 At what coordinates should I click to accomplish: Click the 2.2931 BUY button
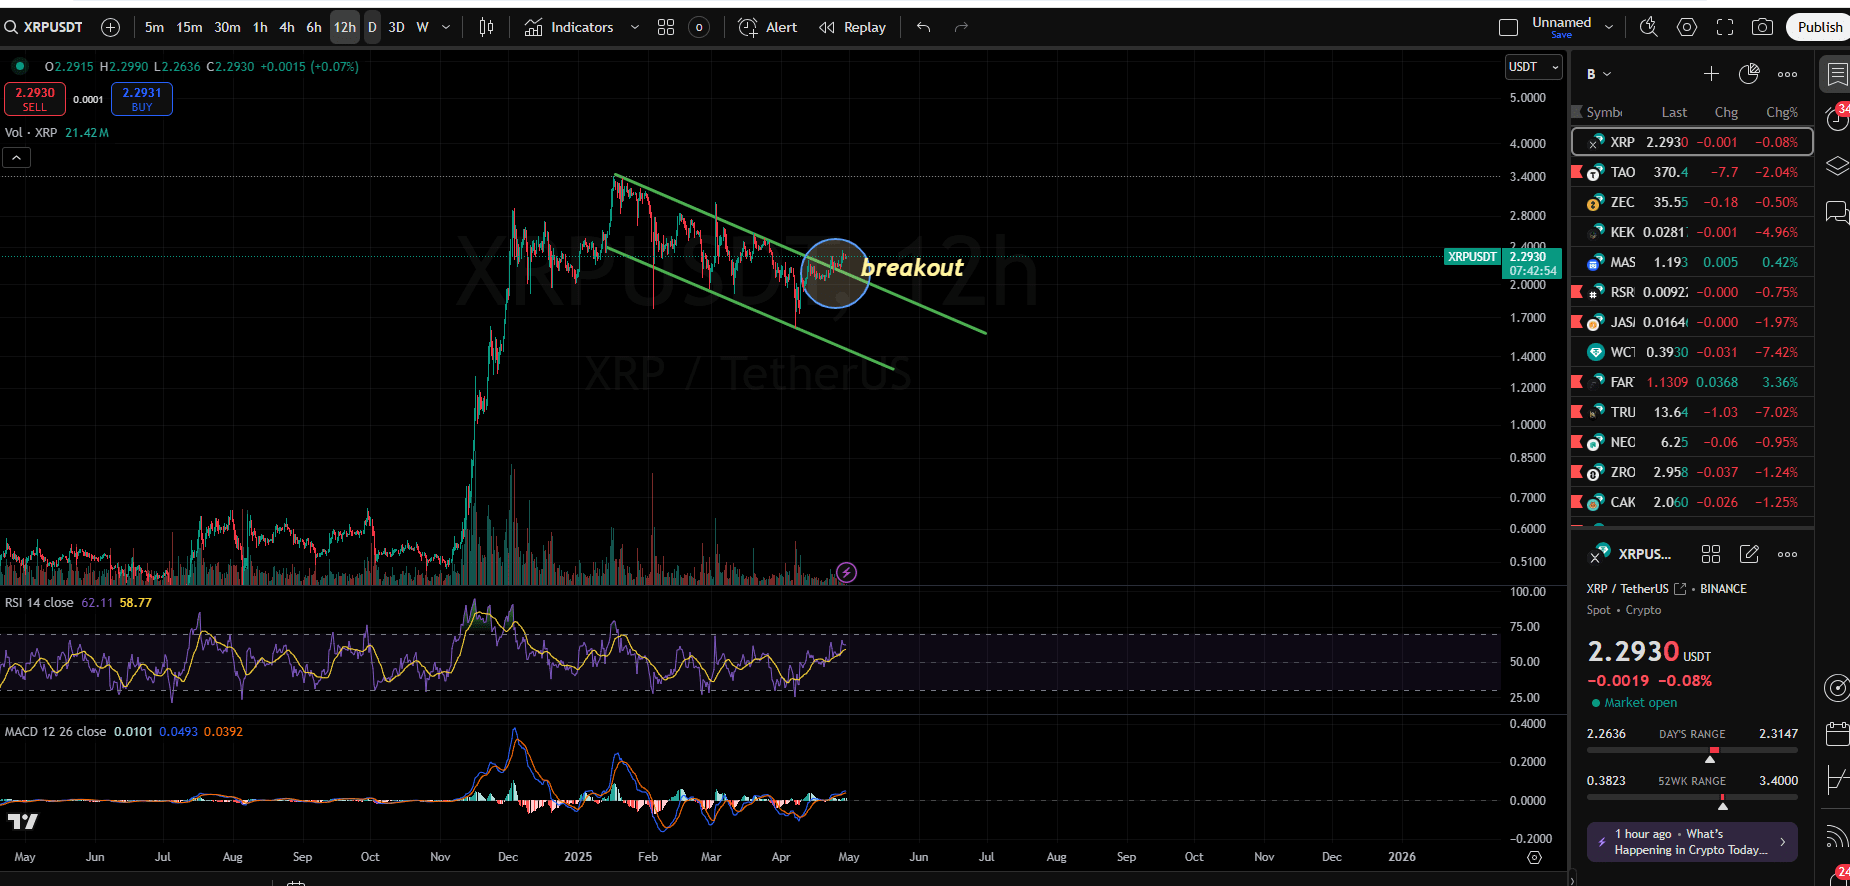click(142, 99)
